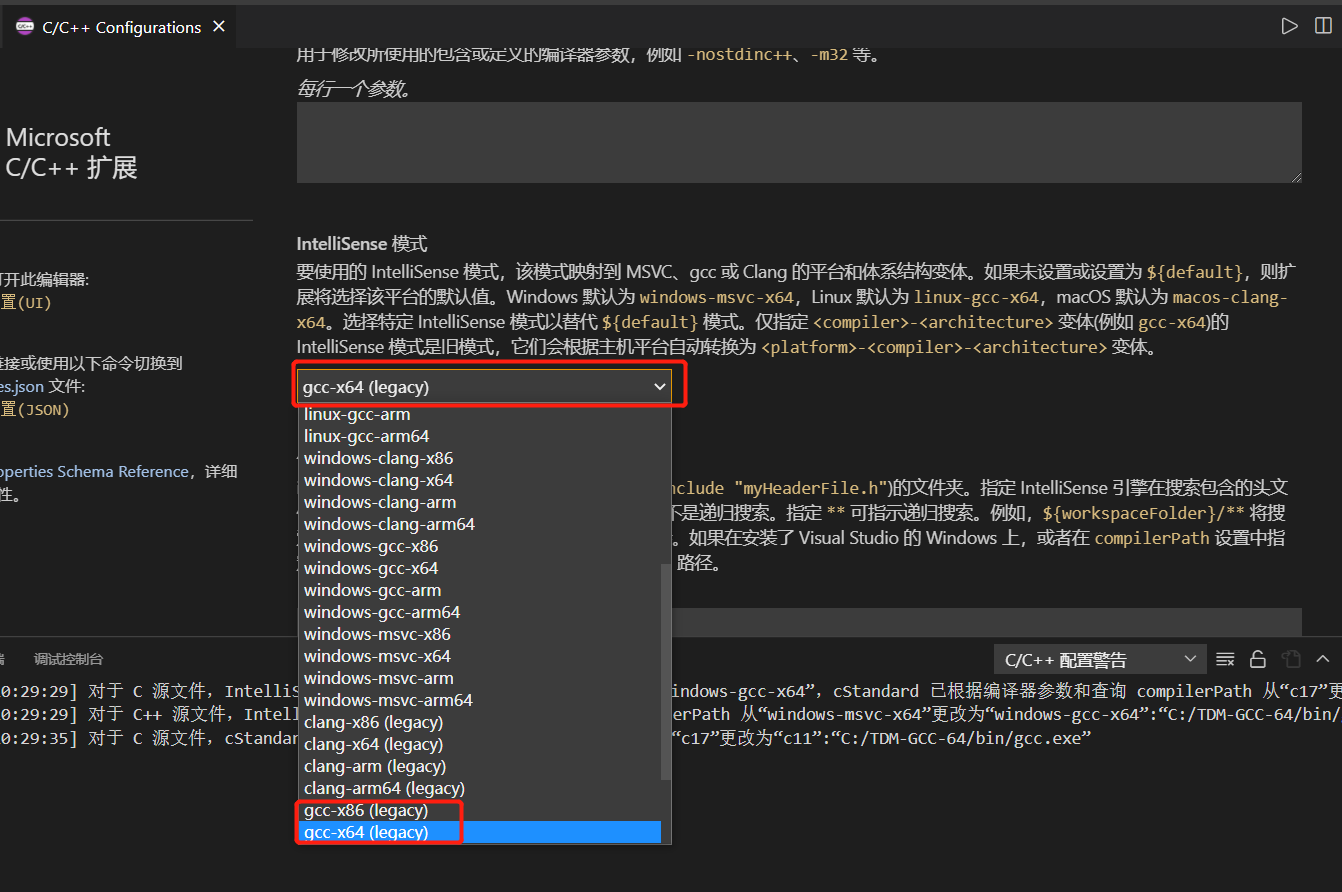Click the Microsoft C/C++ 扩展 title
Viewport: 1342px width, 892px height.
click(71, 152)
